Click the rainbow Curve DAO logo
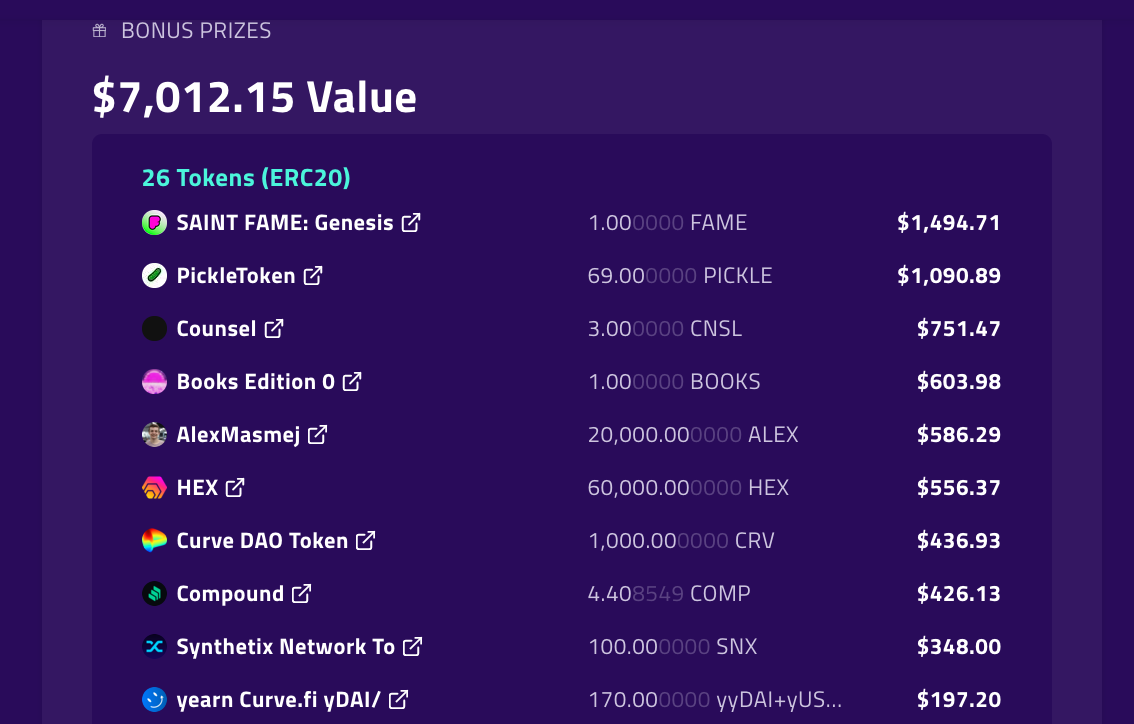 coord(154,540)
